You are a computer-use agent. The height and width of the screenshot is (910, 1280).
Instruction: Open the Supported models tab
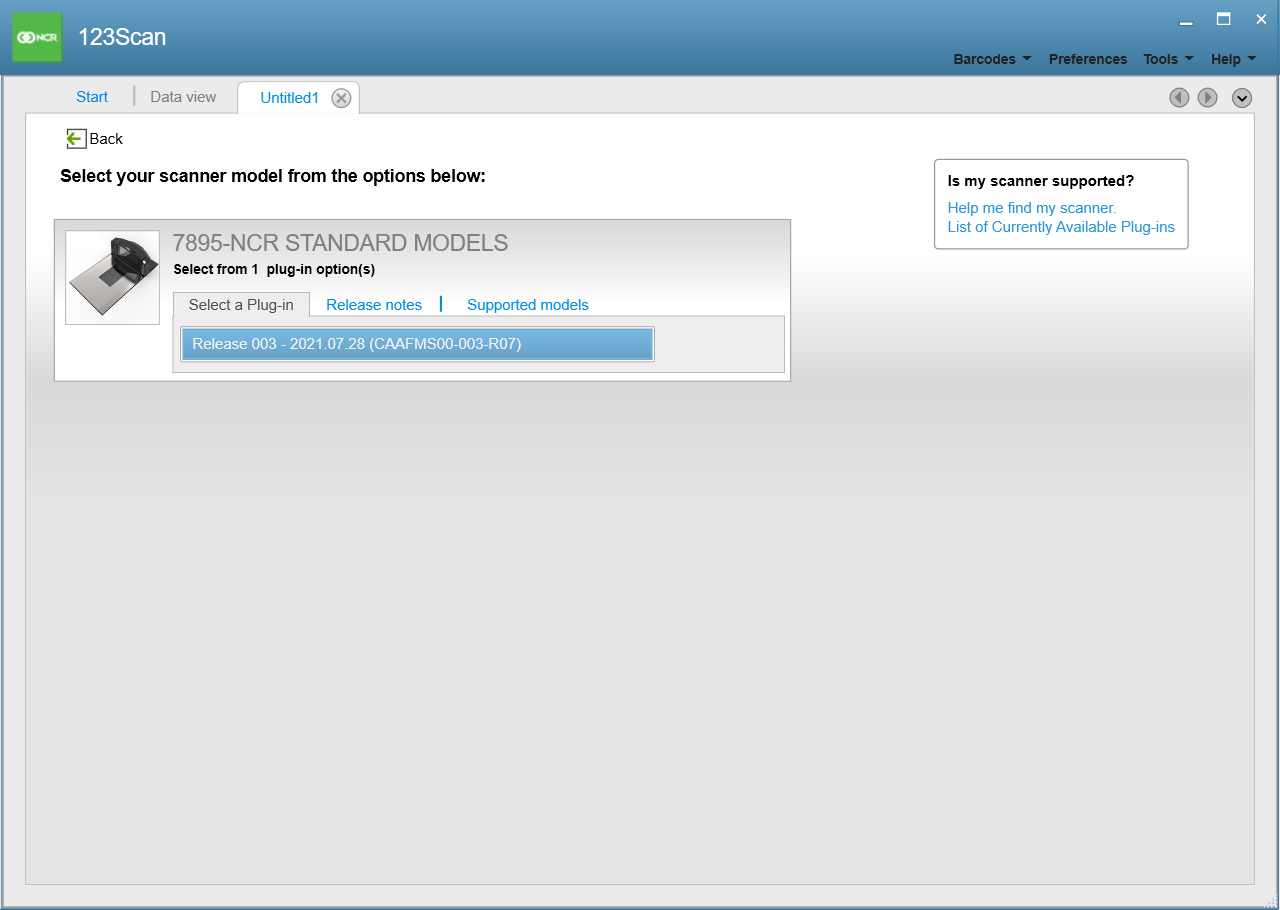coord(528,305)
